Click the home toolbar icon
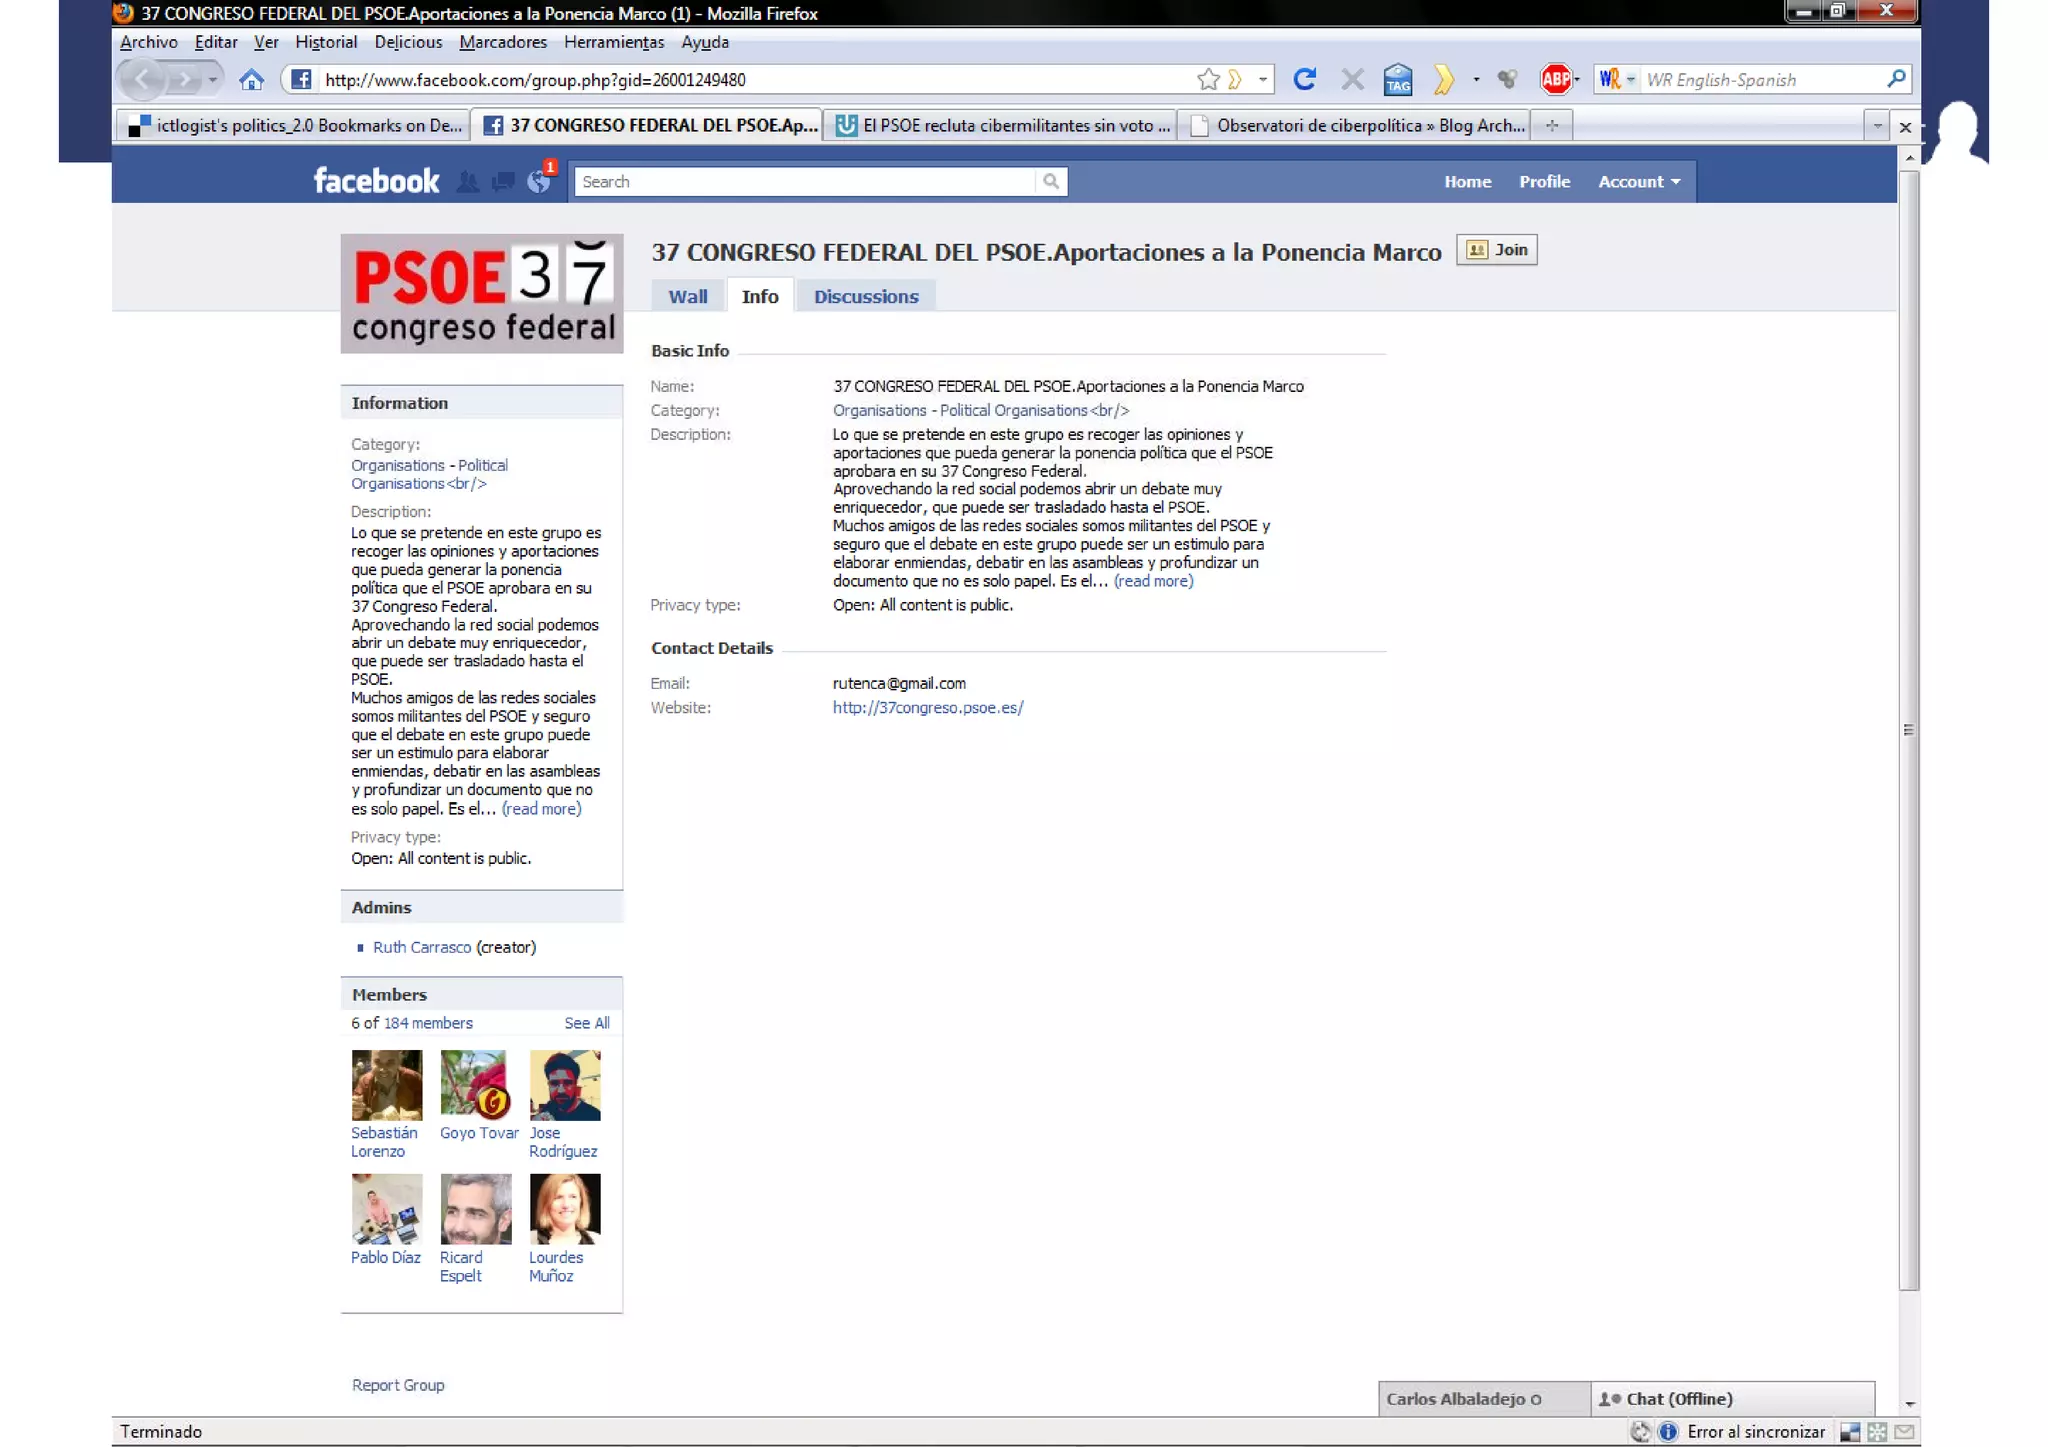 tap(251, 79)
